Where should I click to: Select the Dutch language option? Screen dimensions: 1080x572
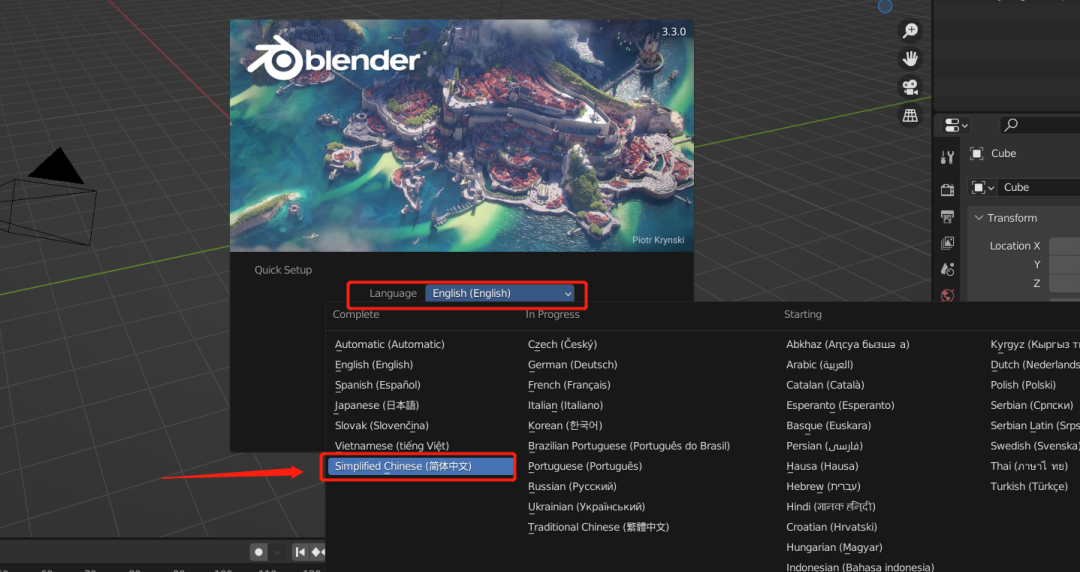(1035, 365)
